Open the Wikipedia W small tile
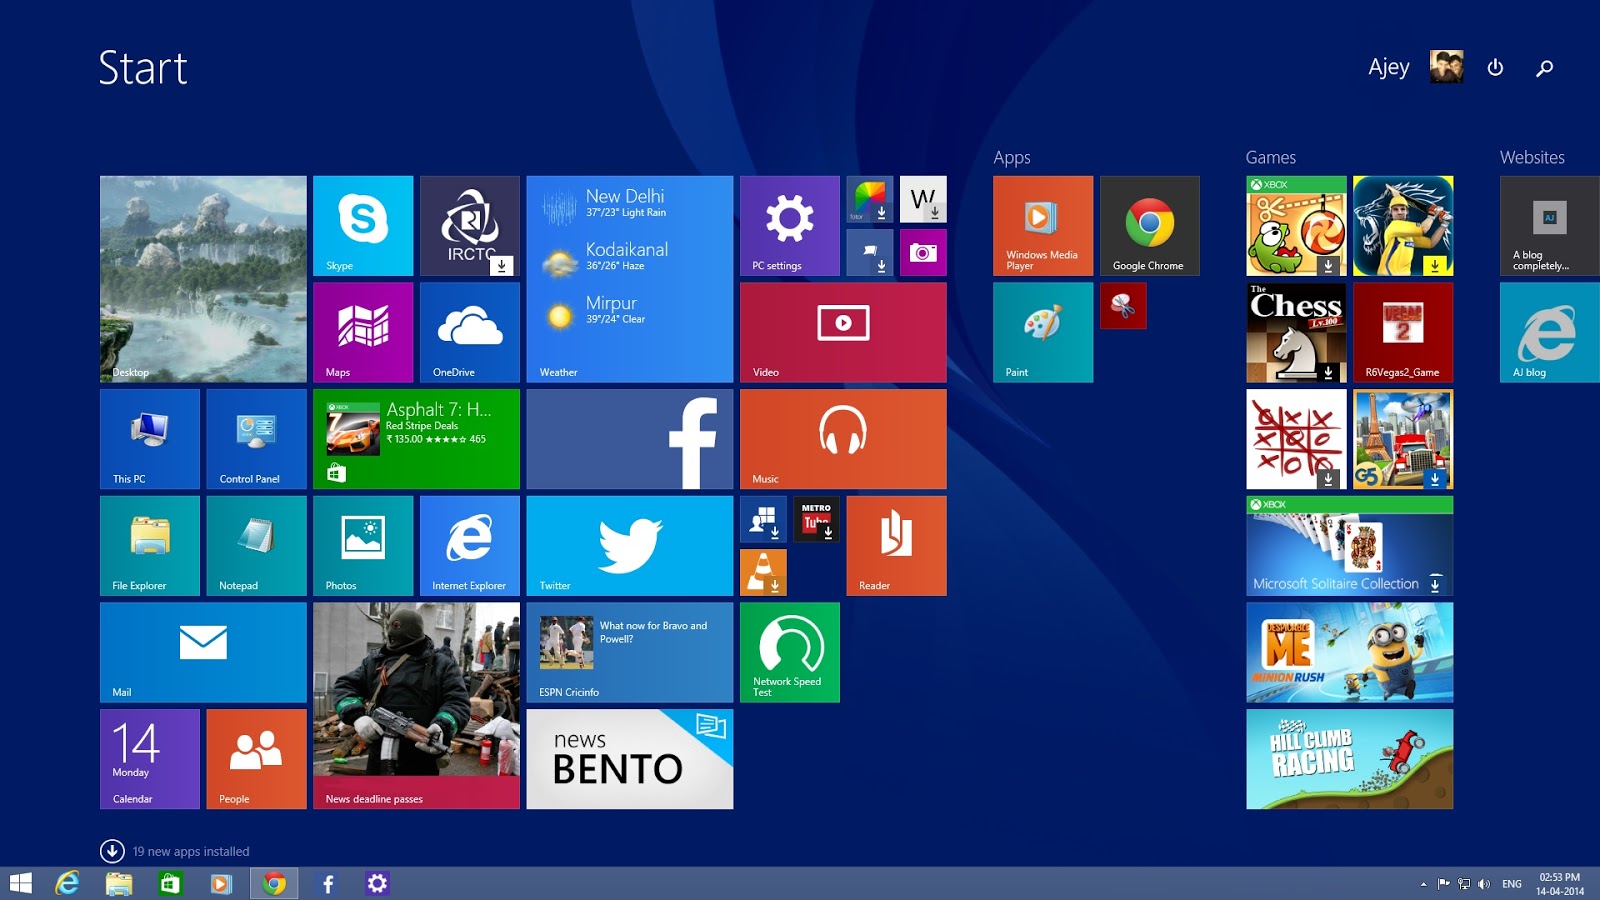1600x900 pixels. 923,199
